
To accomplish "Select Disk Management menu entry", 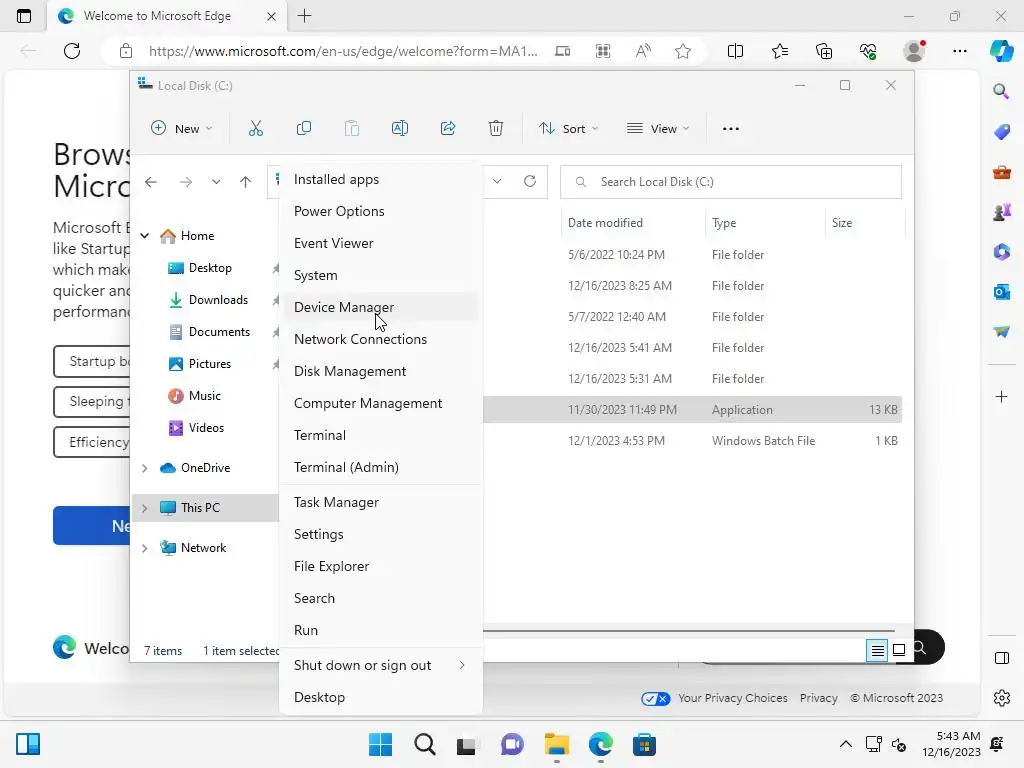I will click(381, 372).
